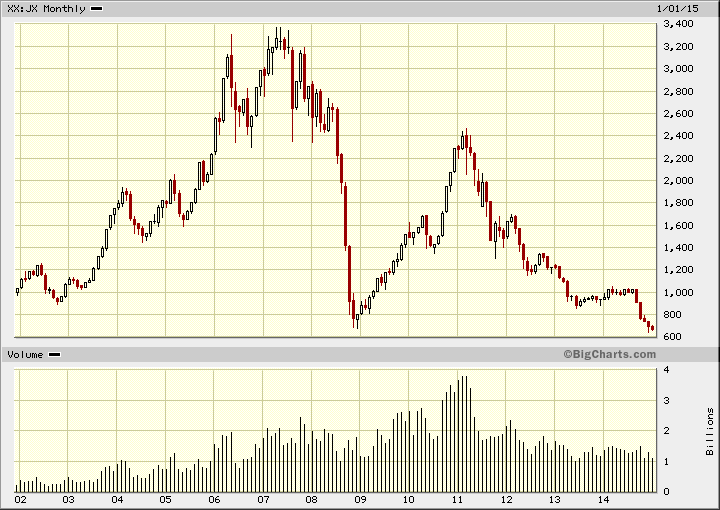This screenshot has height=510, width=720.
Task: Select year 07 on the time axis
Action: coord(263,499)
